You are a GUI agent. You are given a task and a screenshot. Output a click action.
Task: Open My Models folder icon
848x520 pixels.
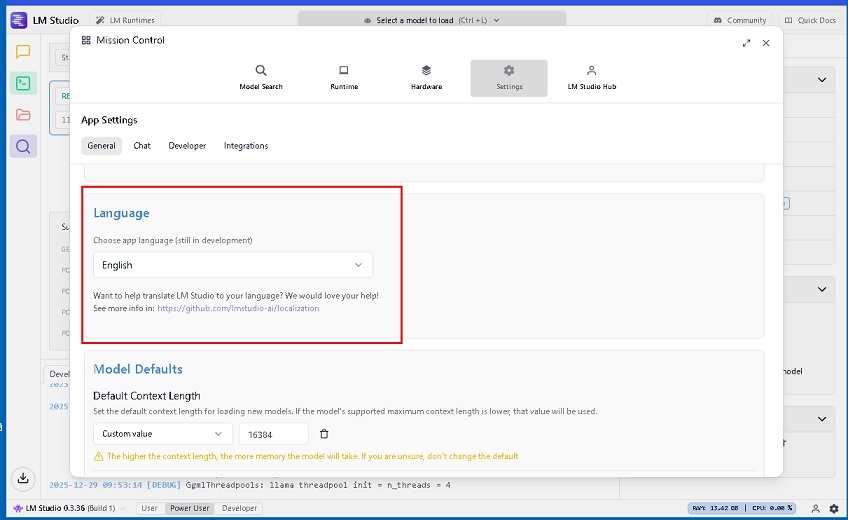[23, 115]
